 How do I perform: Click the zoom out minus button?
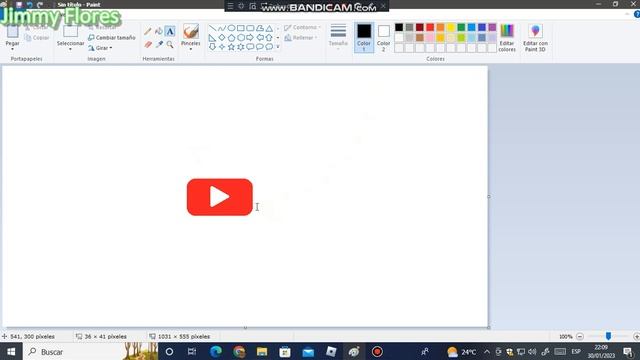[580, 336]
